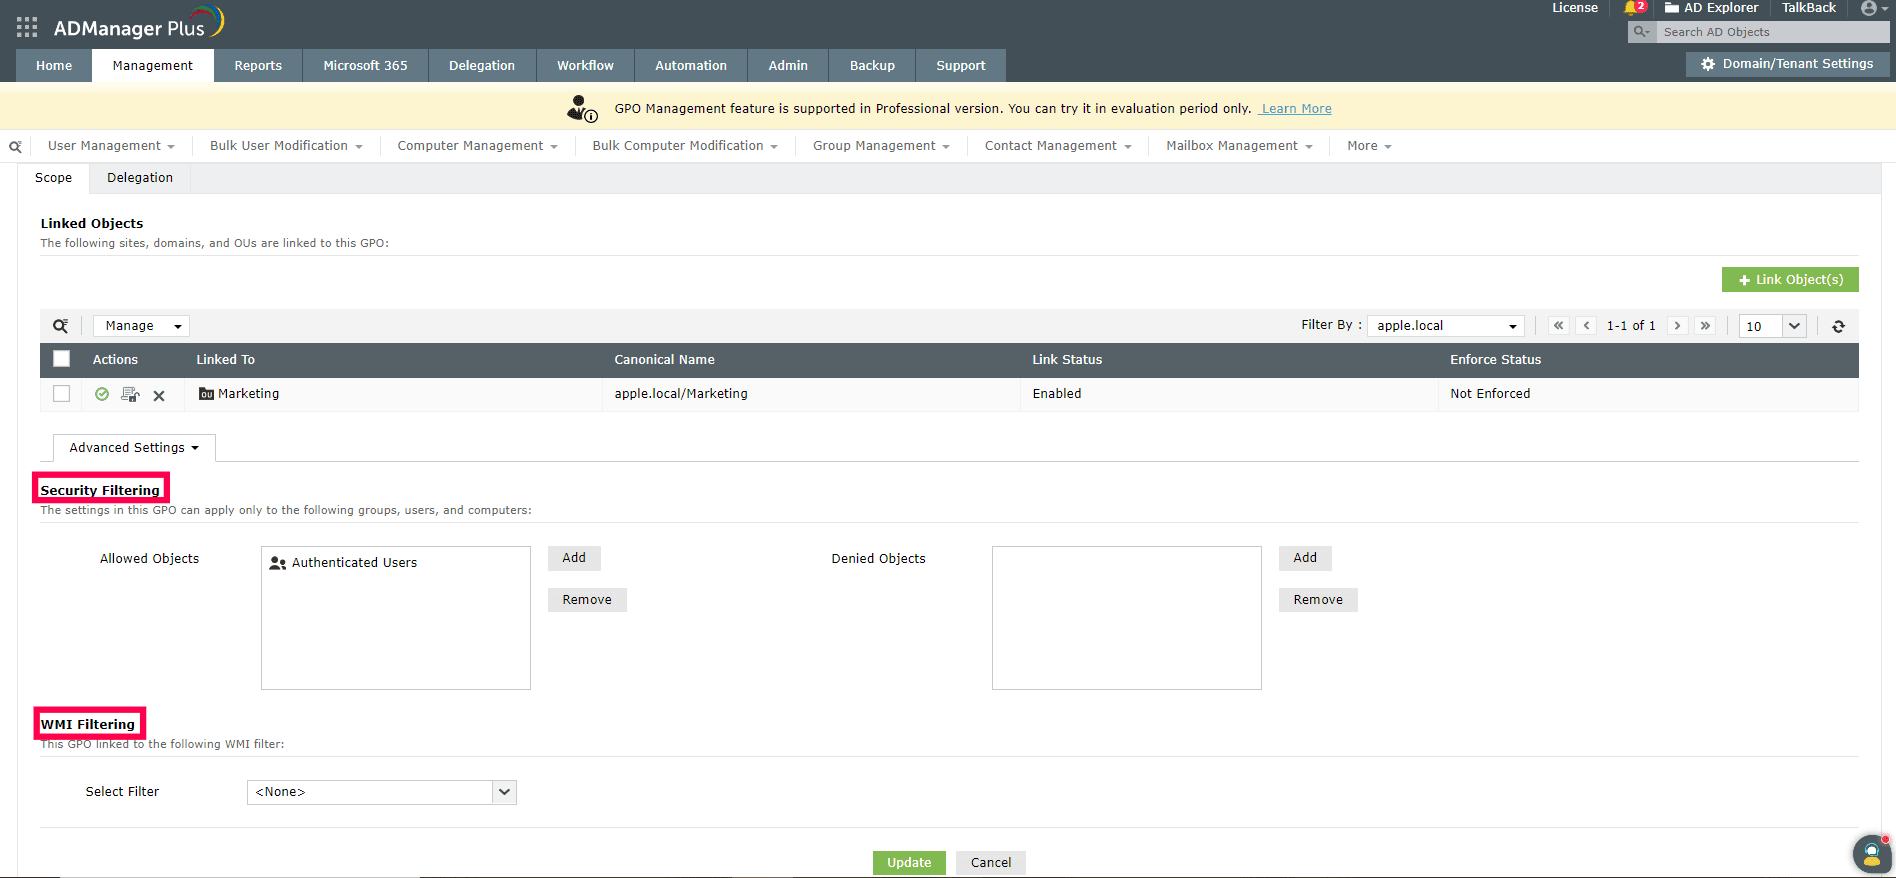Open the Filter By apple.local domain dropdown

(x=1446, y=326)
